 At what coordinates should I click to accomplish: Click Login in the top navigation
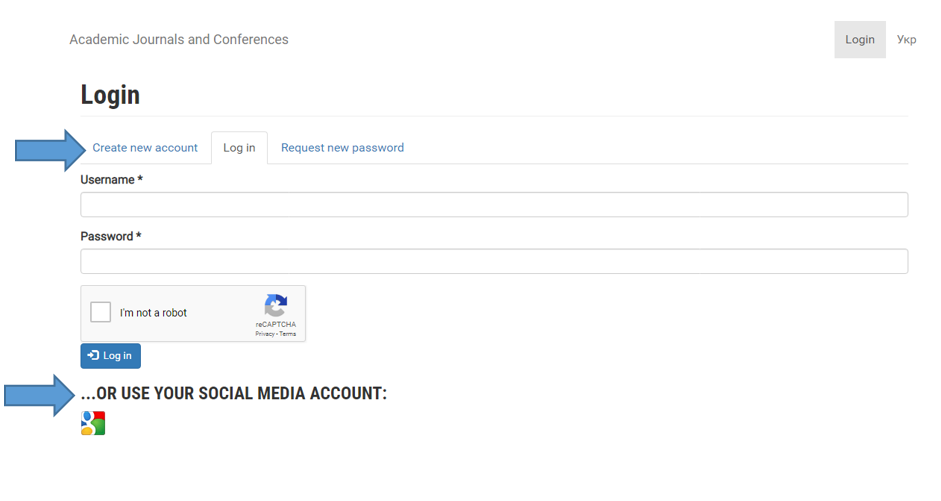click(x=859, y=40)
